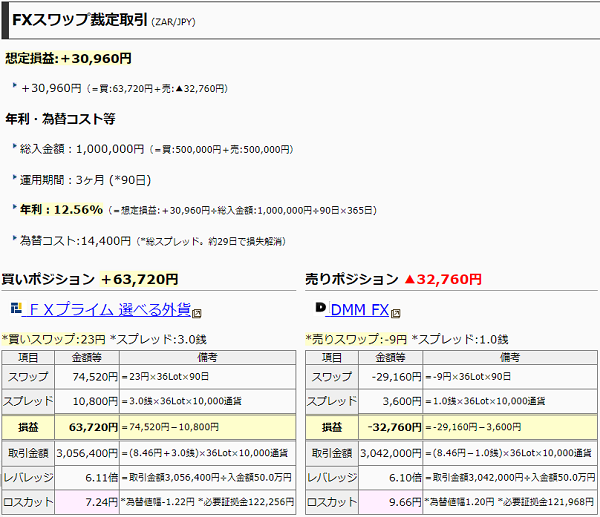Click the 年利・為替コスト等 subheading
The height and width of the screenshot is (517, 600).
point(60,119)
